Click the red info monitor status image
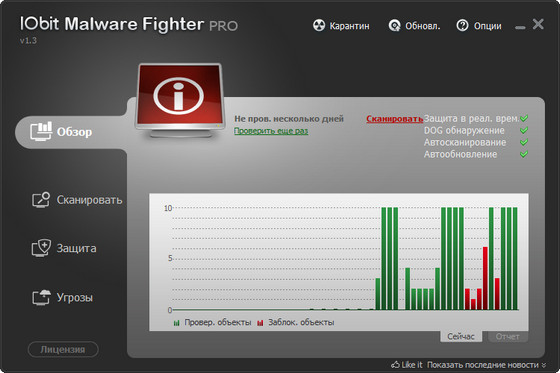This screenshot has width=560, height=373. [x=180, y=101]
